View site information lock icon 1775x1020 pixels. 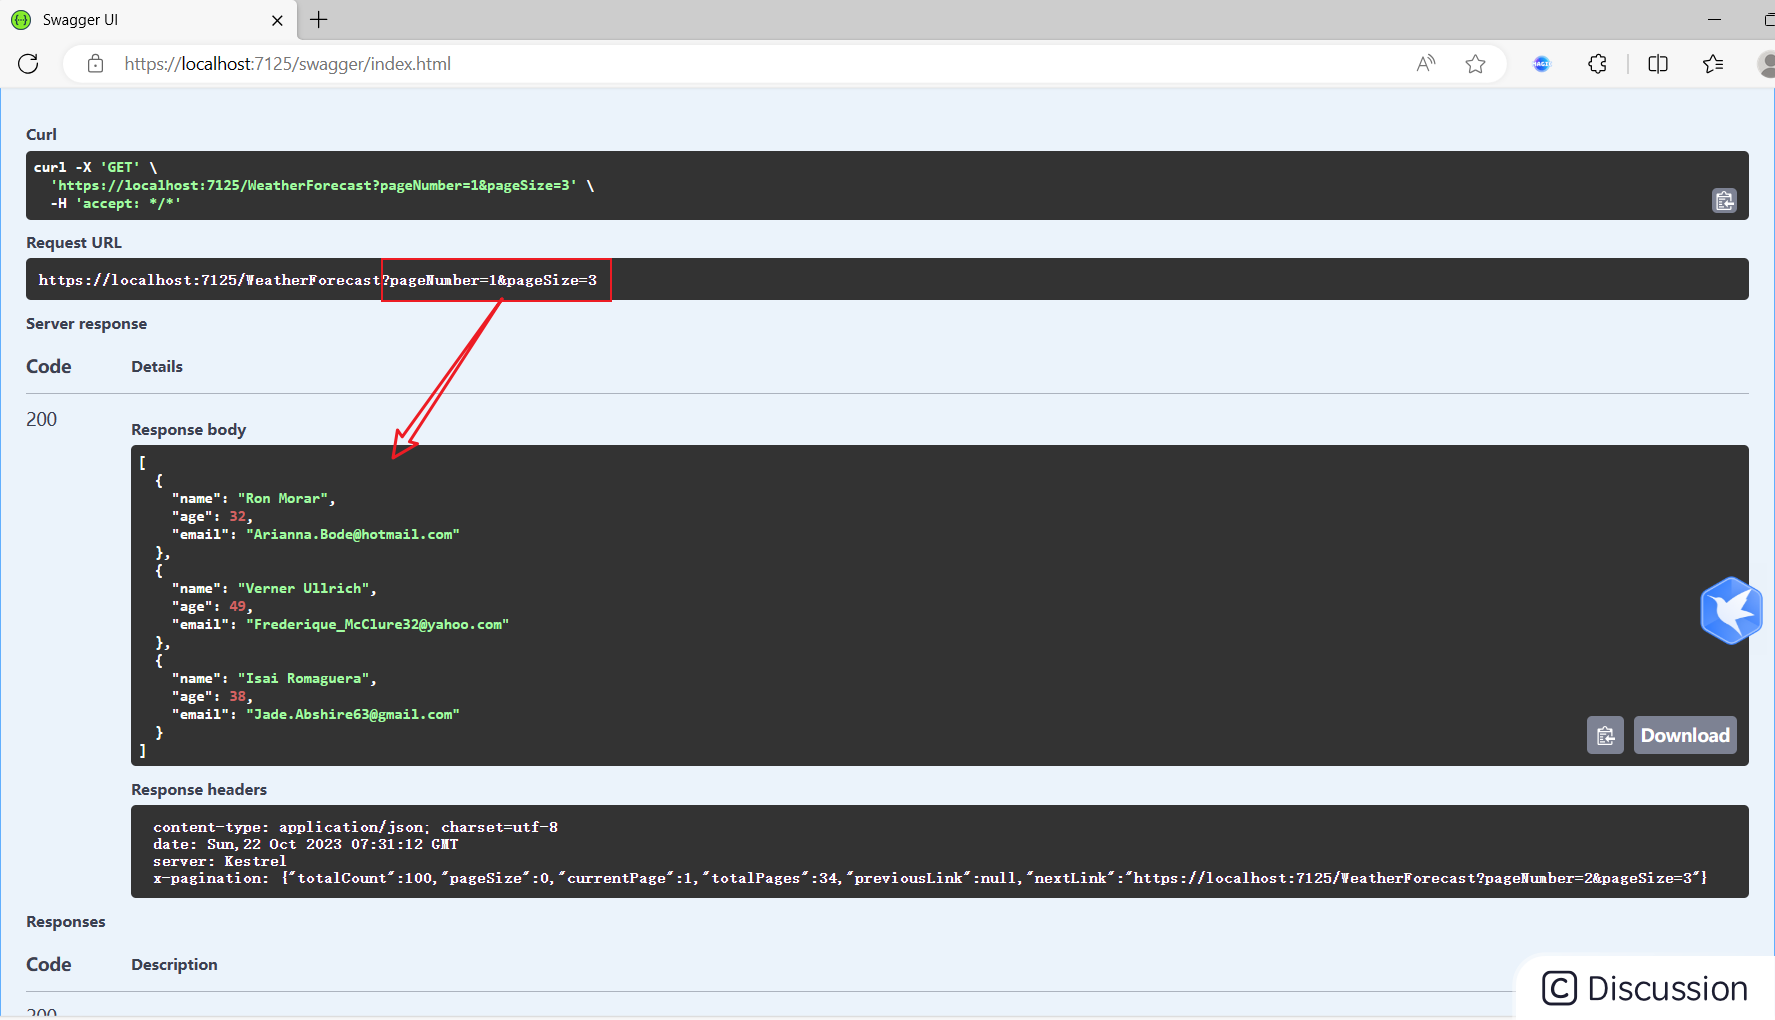click(95, 64)
